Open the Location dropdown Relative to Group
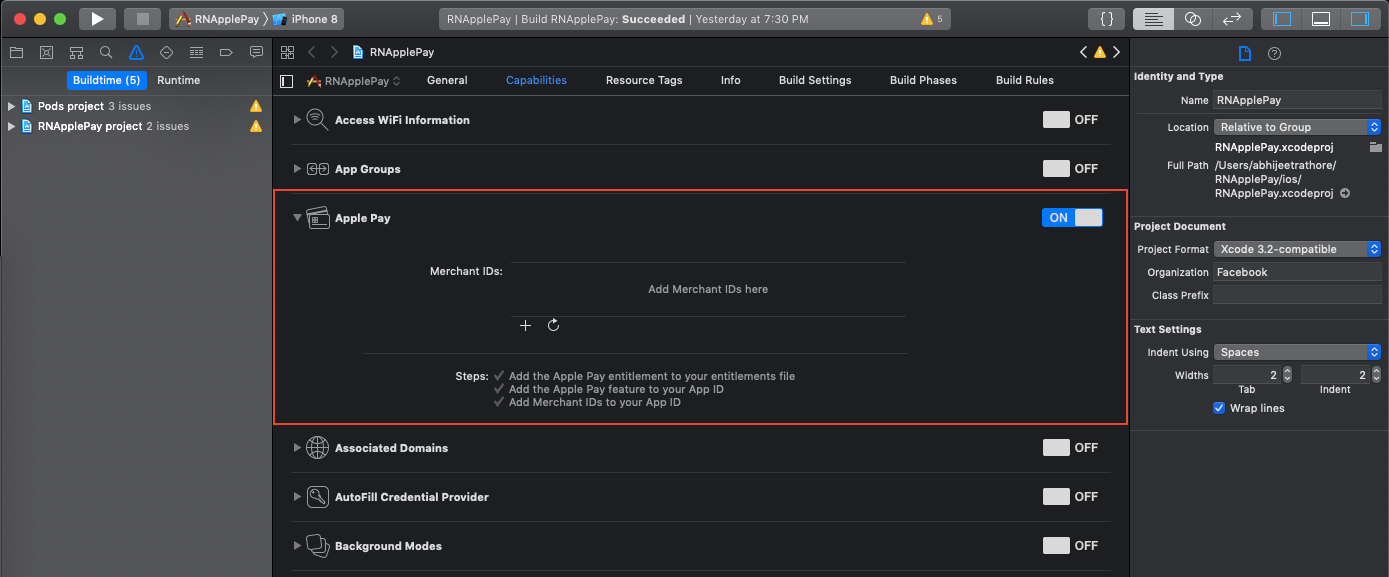The width and height of the screenshot is (1389, 577). pyautogui.click(x=1297, y=127)
